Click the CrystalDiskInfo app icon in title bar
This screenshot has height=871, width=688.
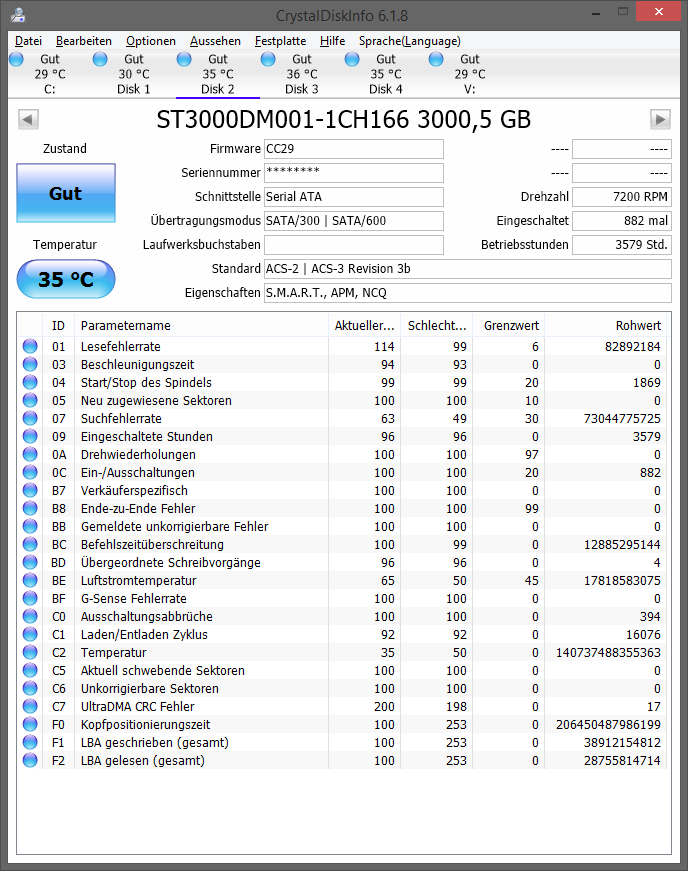(18, 15)
